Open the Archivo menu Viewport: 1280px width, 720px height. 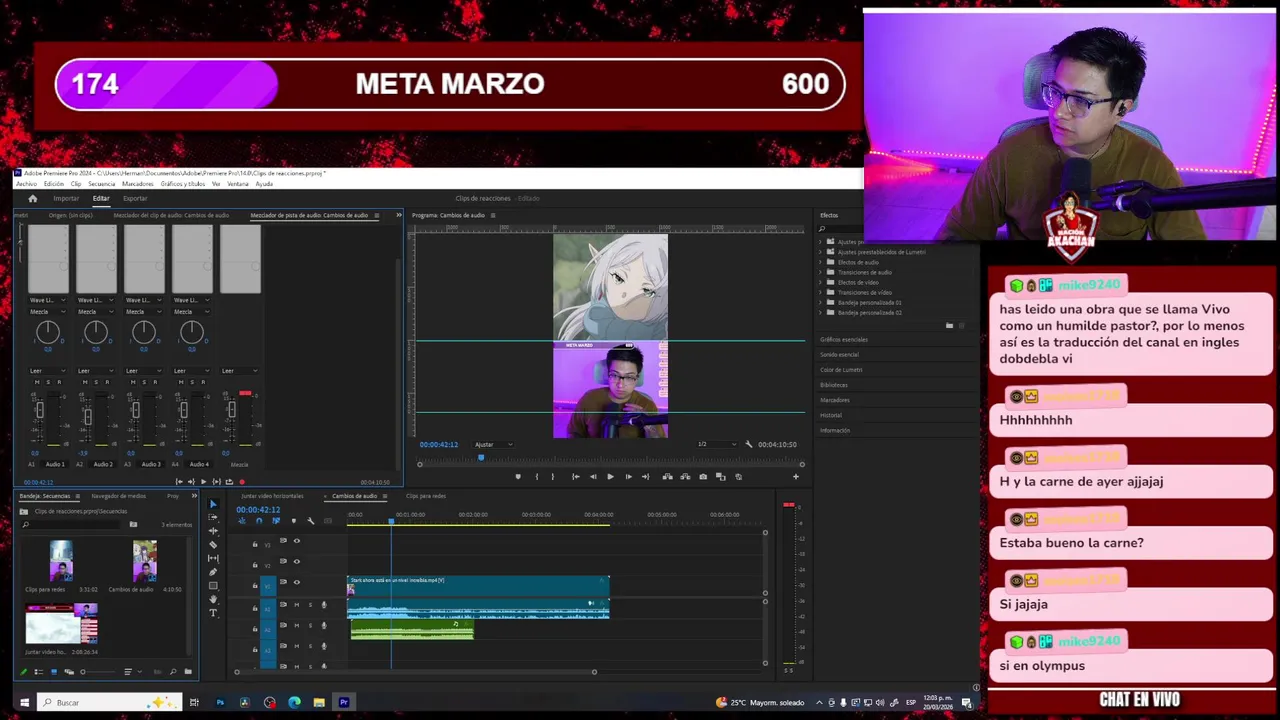26,184
